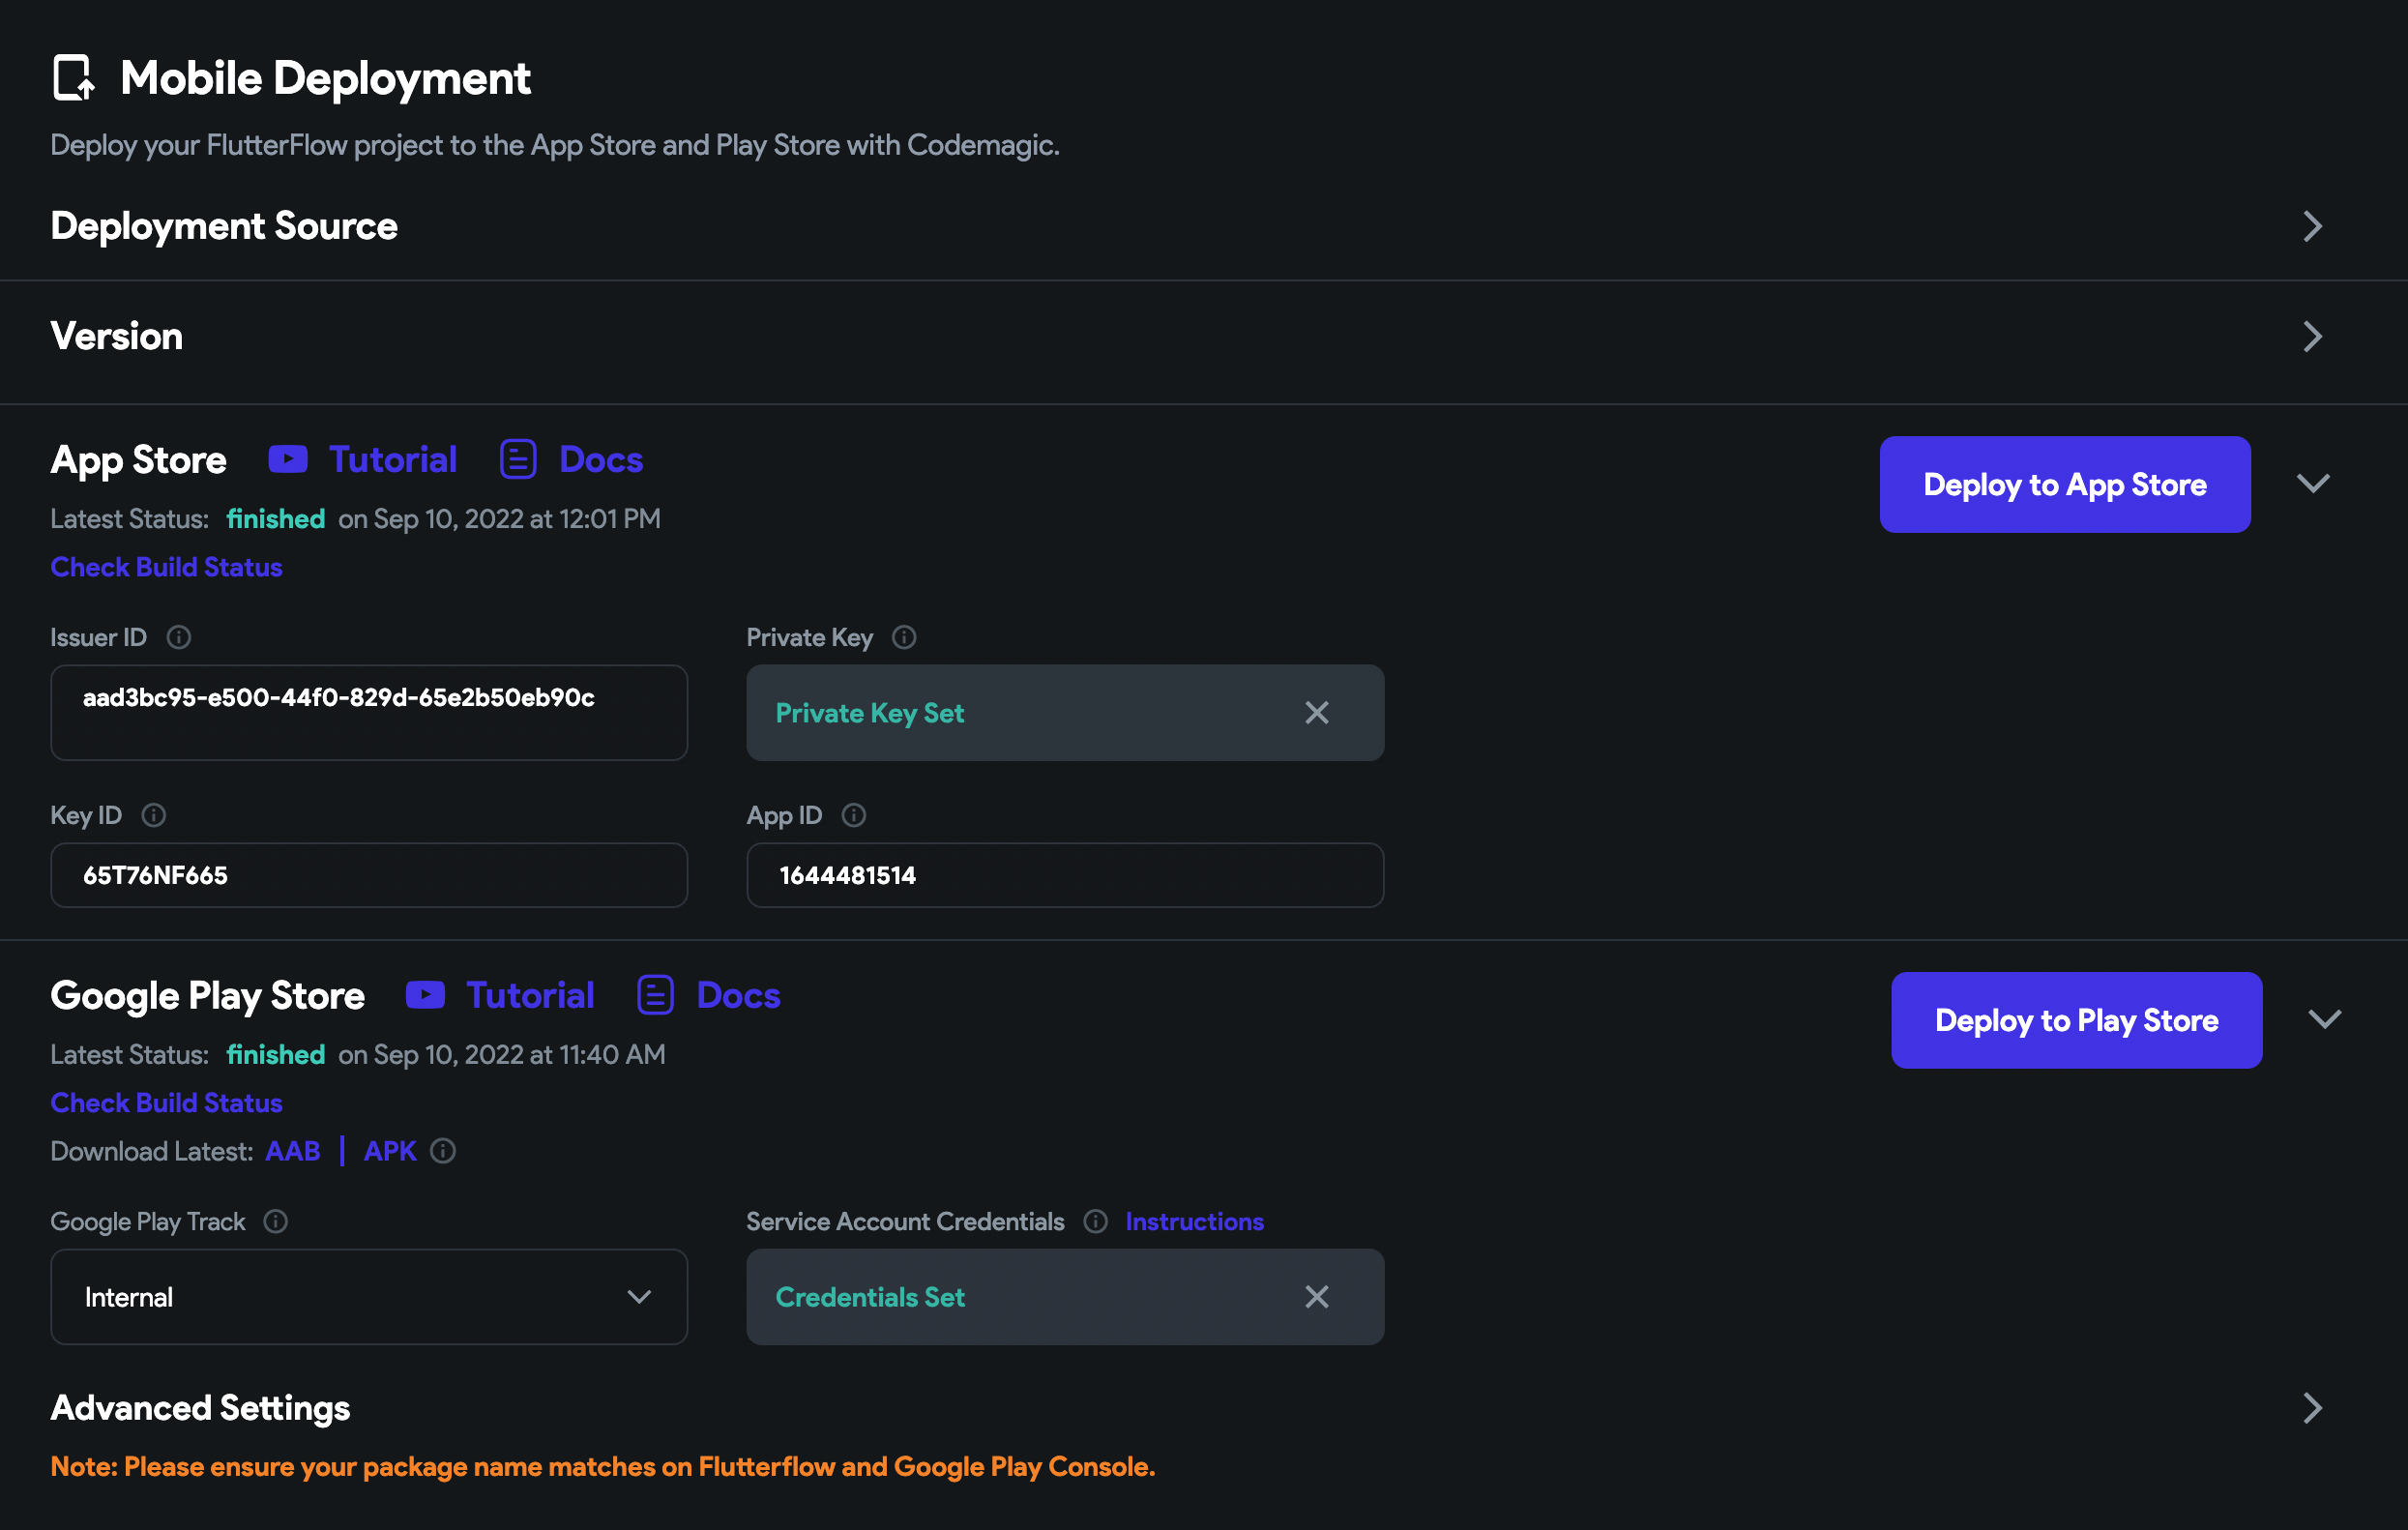
Task: Clear the Private Key Set value
Action: (1317, 712)
